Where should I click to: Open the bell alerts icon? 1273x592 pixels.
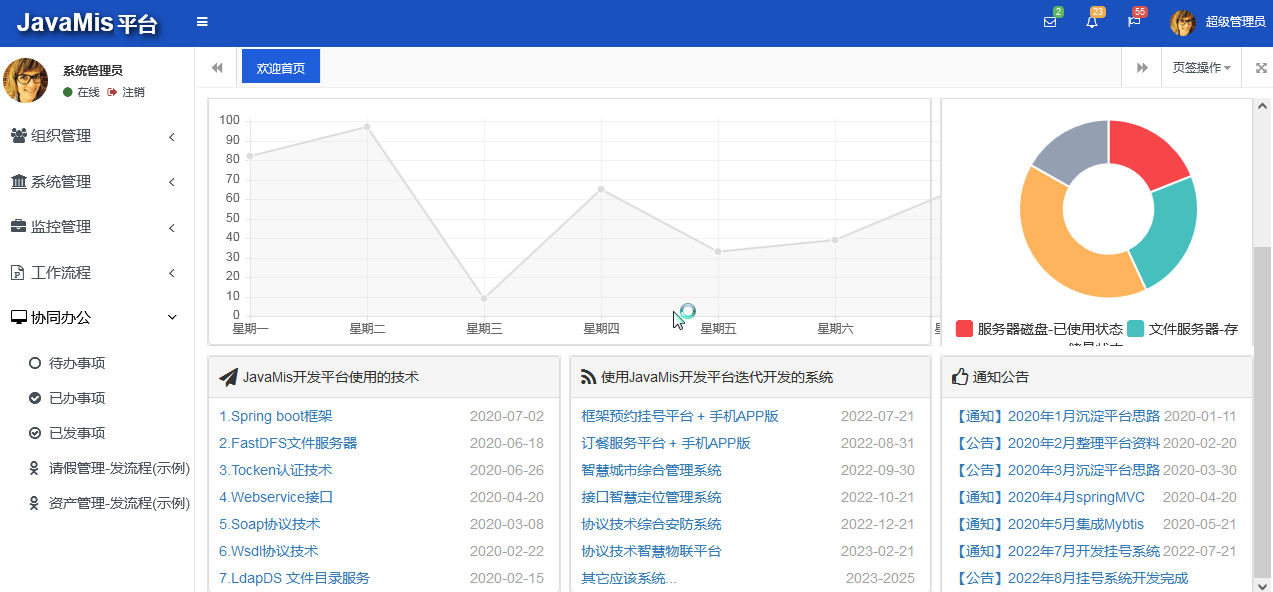(x=1092, y=22)
